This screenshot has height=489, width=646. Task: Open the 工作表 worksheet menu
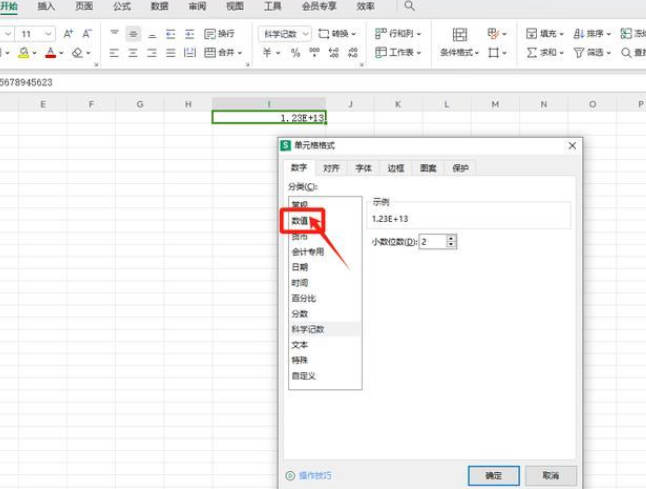pyautogui.click(x=398, y=52)
